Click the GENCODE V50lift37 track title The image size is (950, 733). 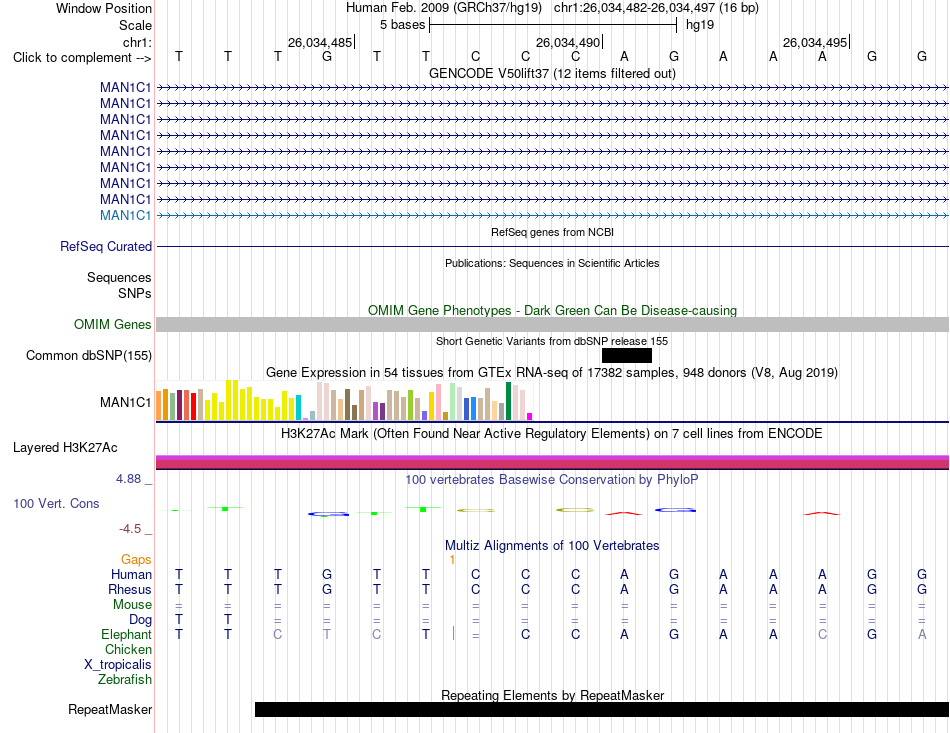tap(553, 73)
